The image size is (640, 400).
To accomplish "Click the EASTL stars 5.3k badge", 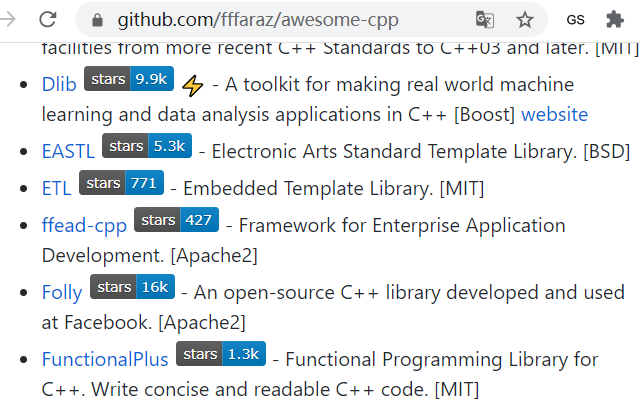I will tap(147, 145).
